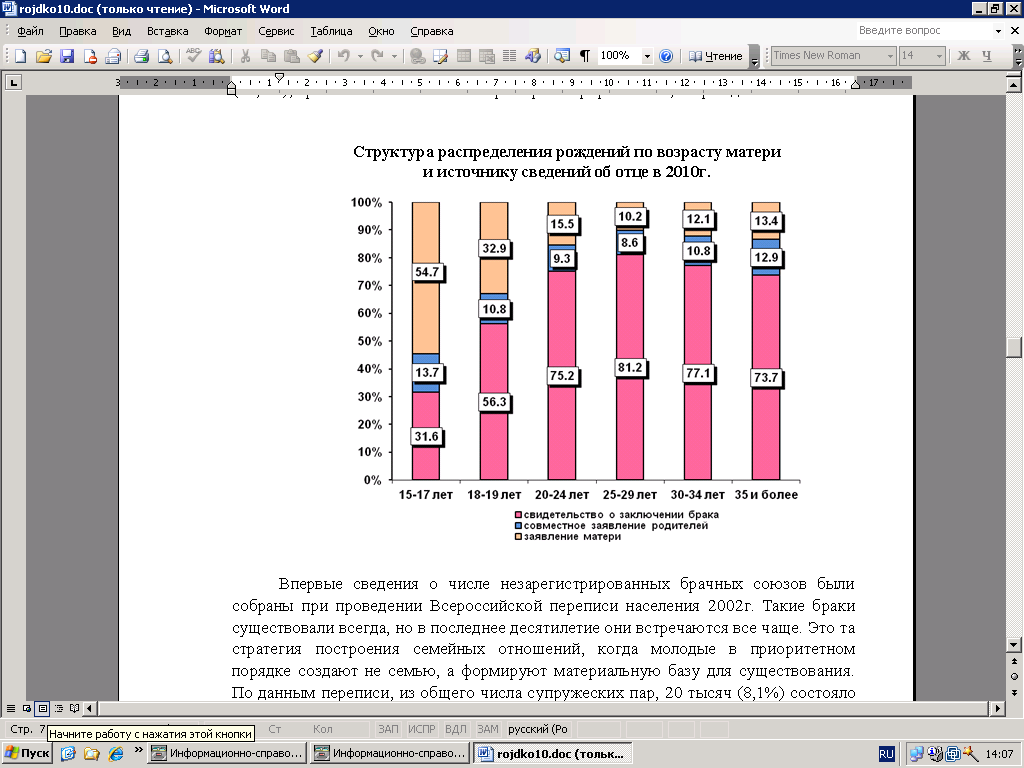Toggle underline with the Ч button
The width and height of the screenshot is (1024, 768).
(987, 56)
